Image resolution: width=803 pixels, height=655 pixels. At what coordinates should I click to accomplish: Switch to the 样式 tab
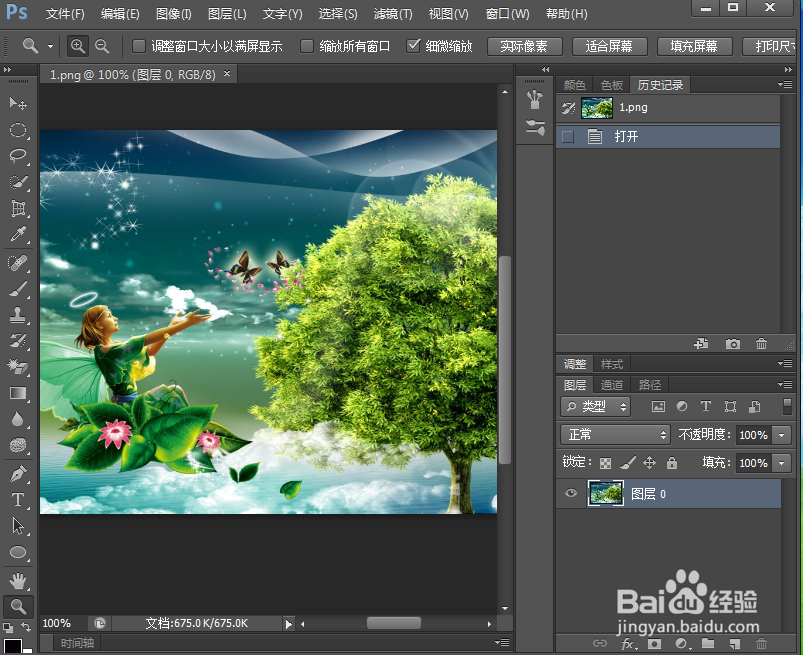pos(611,364)
